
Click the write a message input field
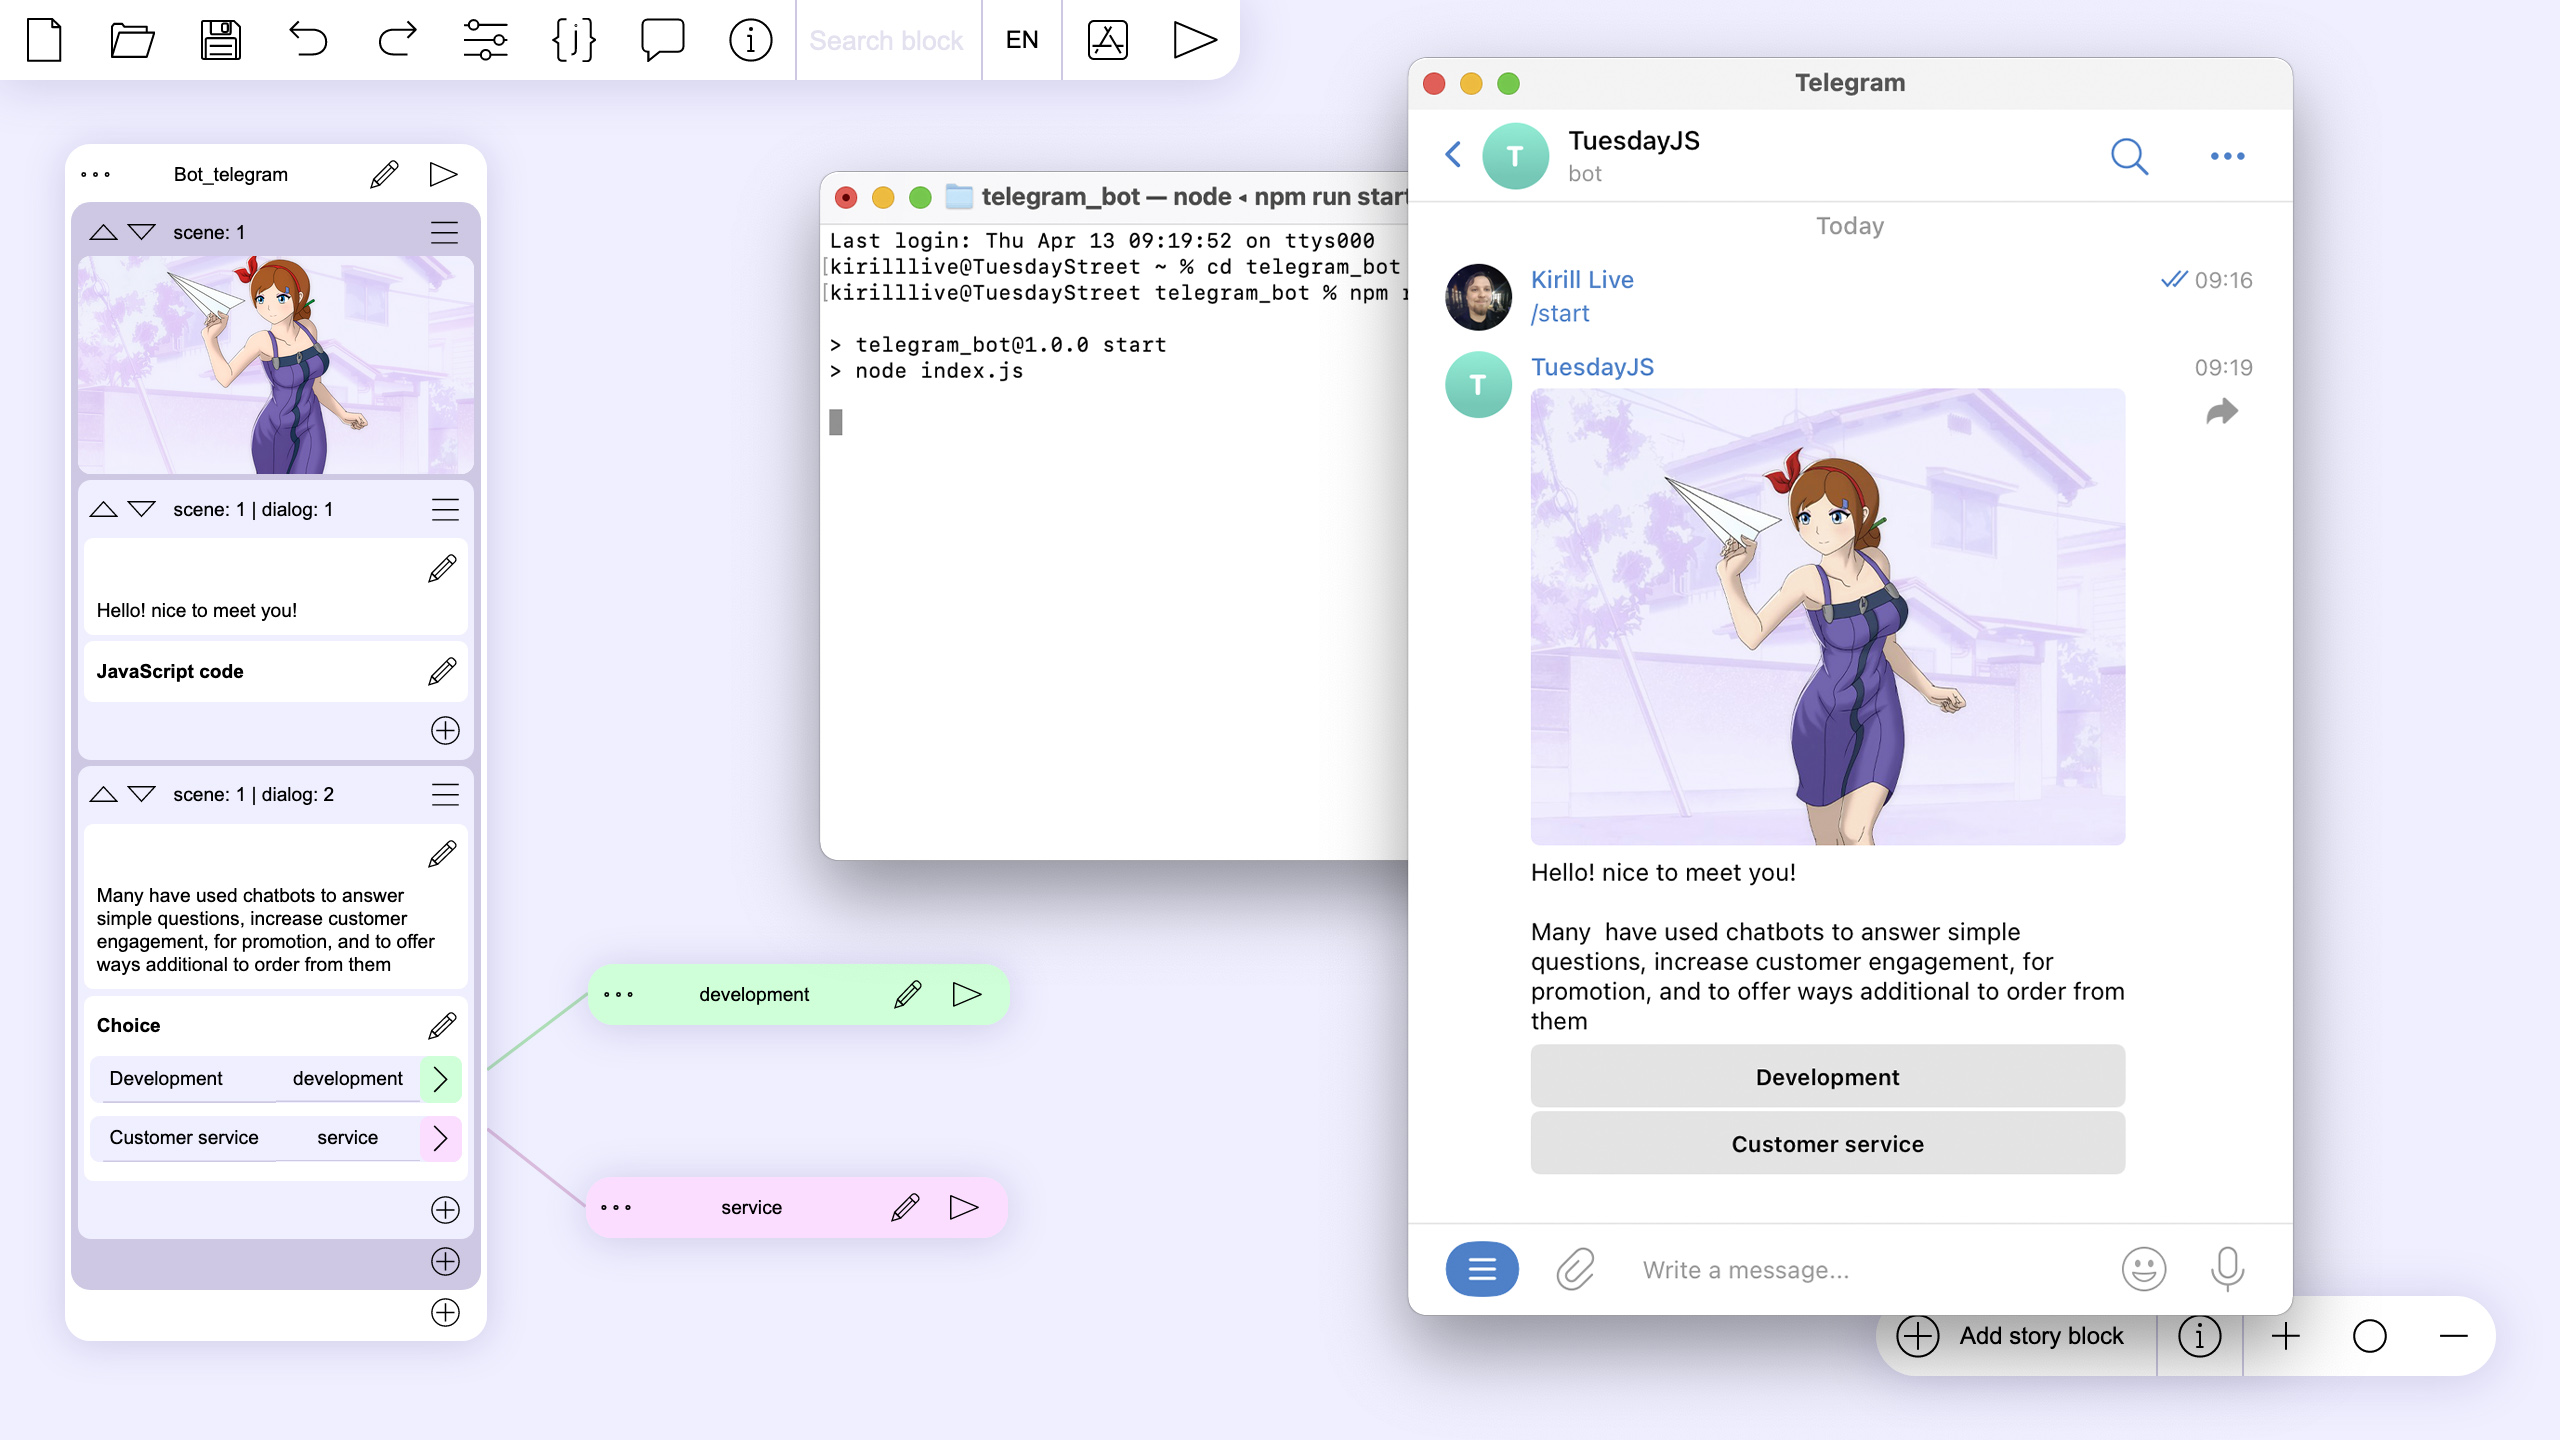click(1744, 1269)
